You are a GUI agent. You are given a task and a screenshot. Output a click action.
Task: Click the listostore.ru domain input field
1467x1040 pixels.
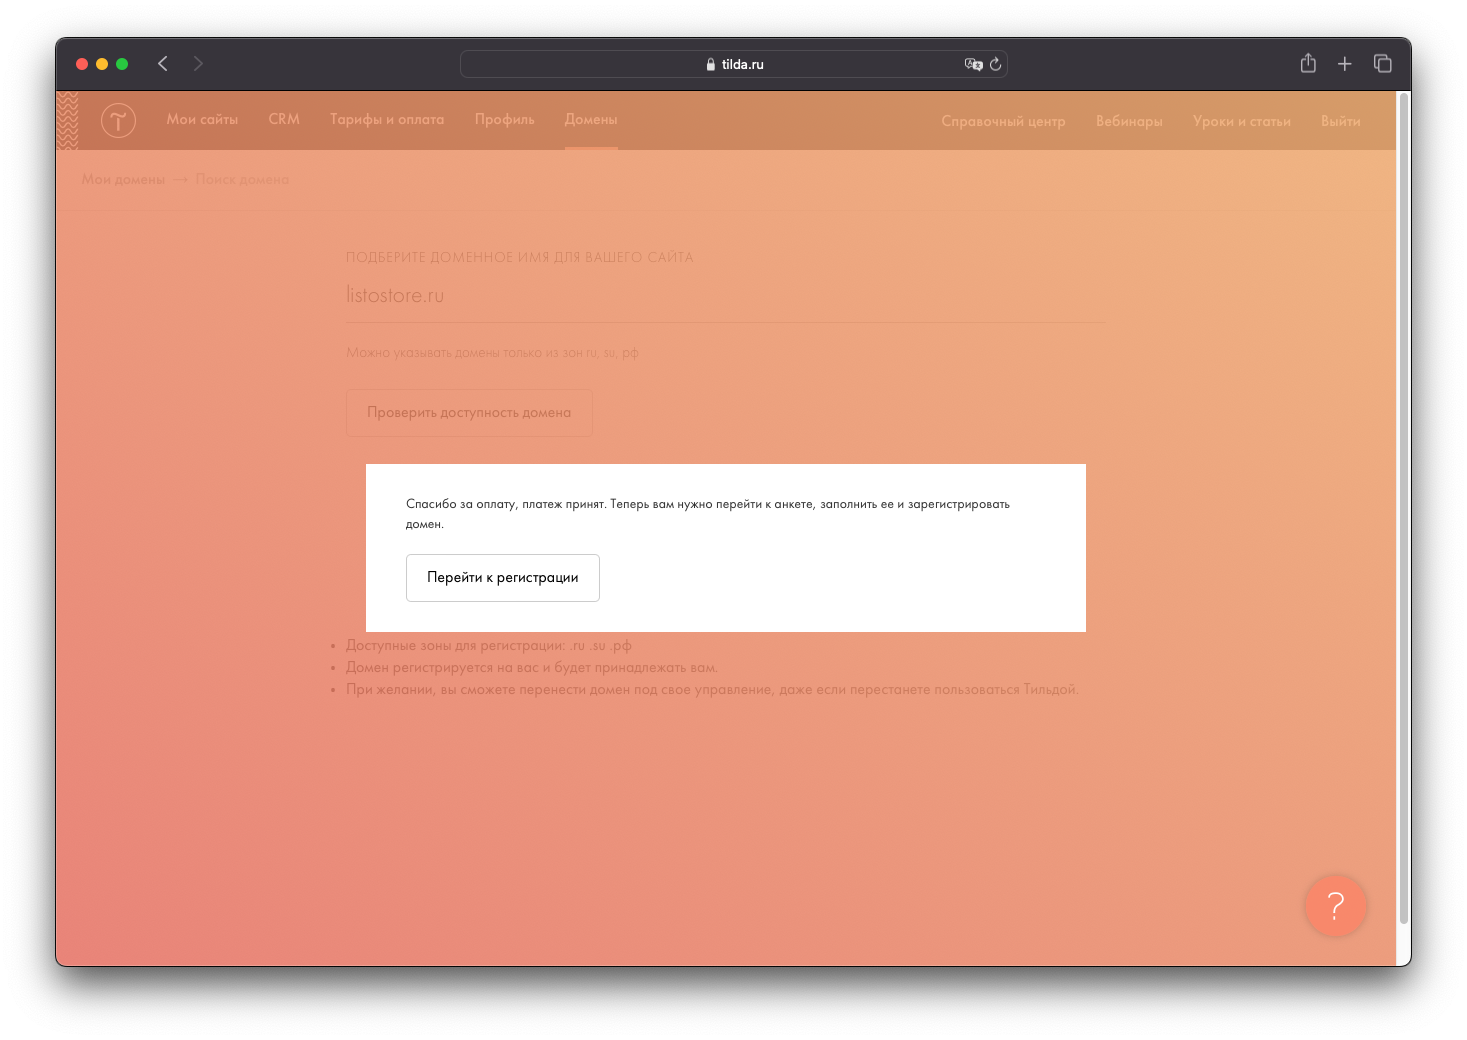click(726, 296)
